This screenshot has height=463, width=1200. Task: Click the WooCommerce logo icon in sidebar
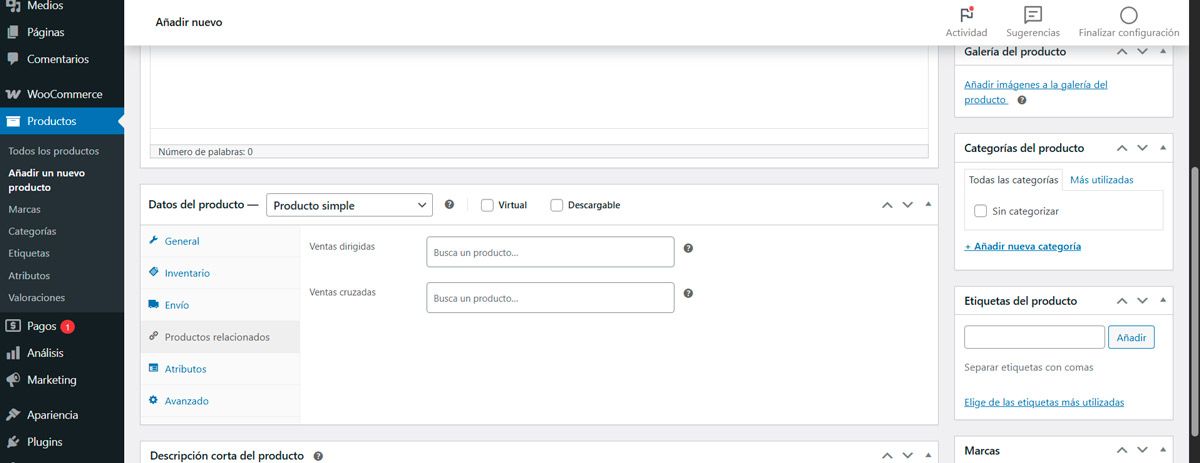point(13,94)
